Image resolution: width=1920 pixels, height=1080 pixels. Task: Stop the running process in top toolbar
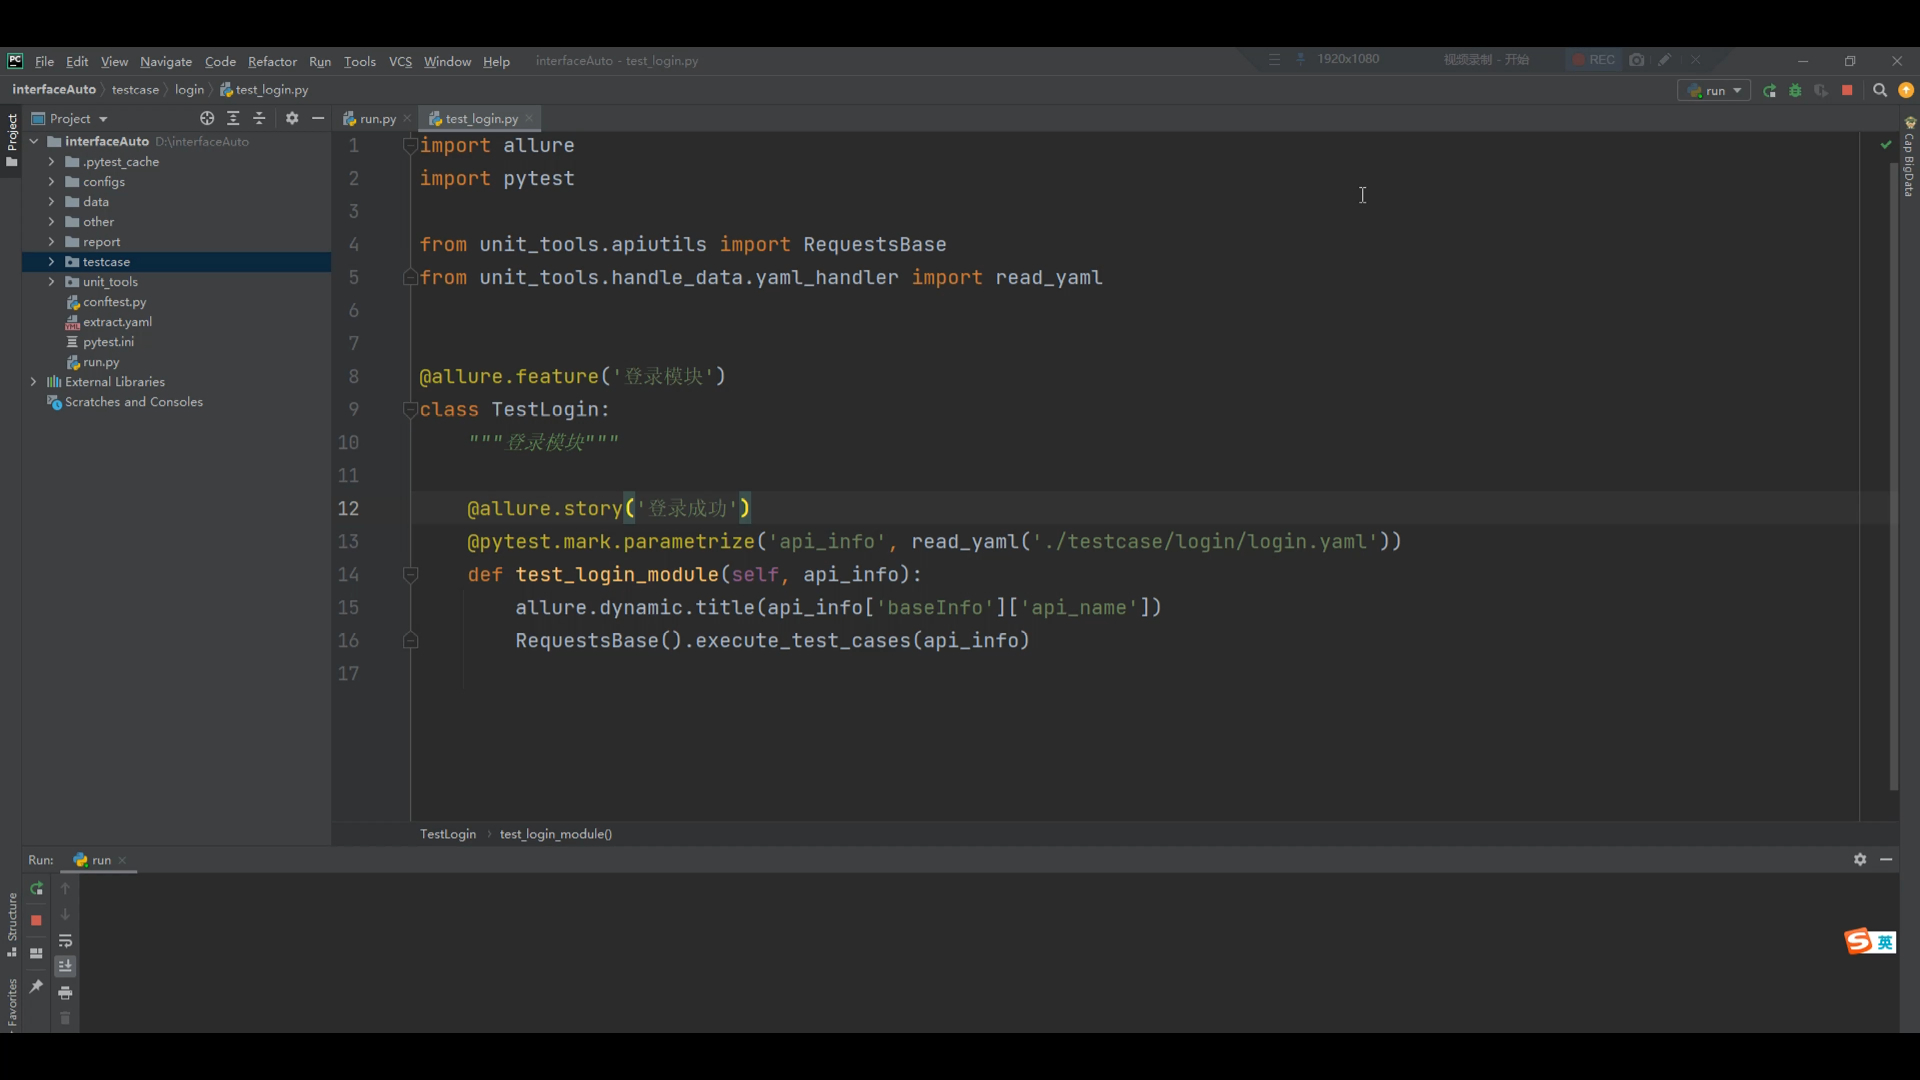(x=1847, y=91)
